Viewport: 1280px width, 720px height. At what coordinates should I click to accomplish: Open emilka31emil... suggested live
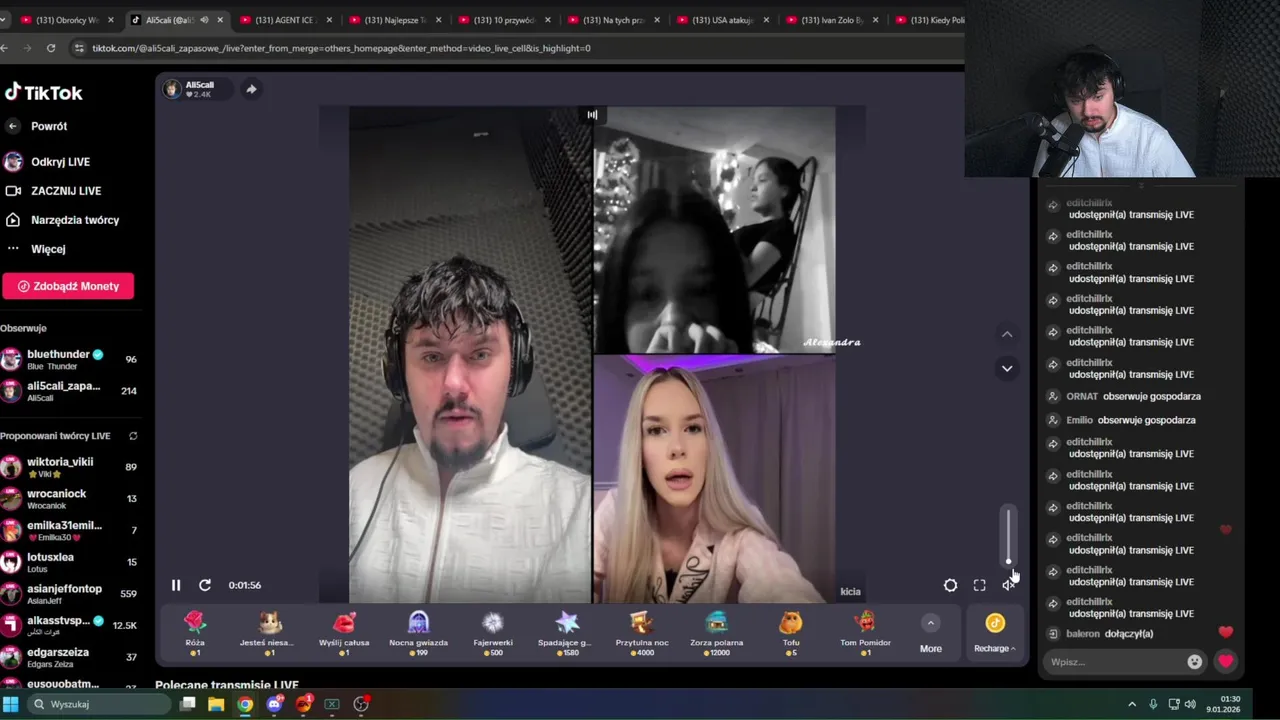(x=68, y=530)
